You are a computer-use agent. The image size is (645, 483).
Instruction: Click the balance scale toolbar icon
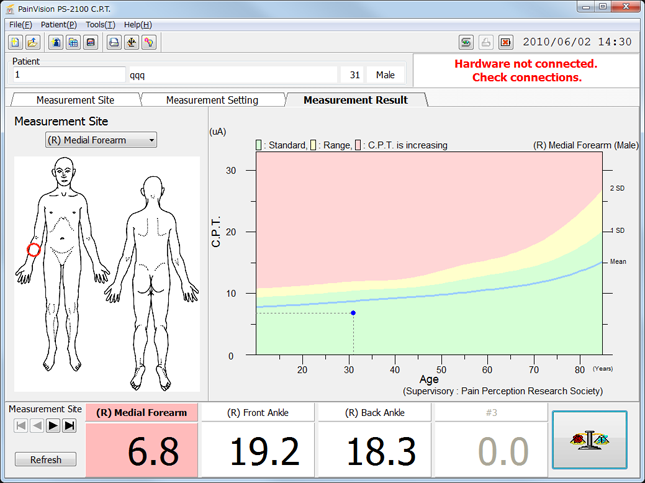click(x=132, y=42)
